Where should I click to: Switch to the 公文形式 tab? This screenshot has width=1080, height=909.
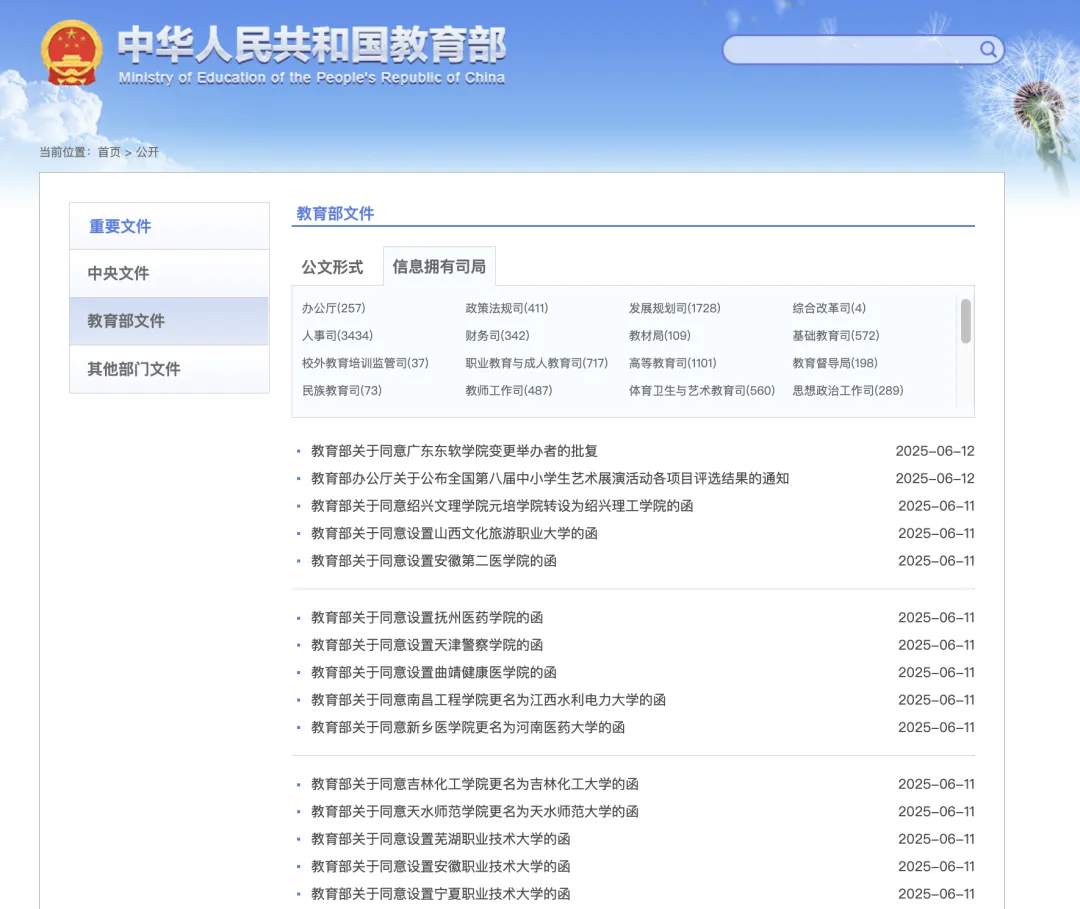pyautogui.click(x=332, y=267)
